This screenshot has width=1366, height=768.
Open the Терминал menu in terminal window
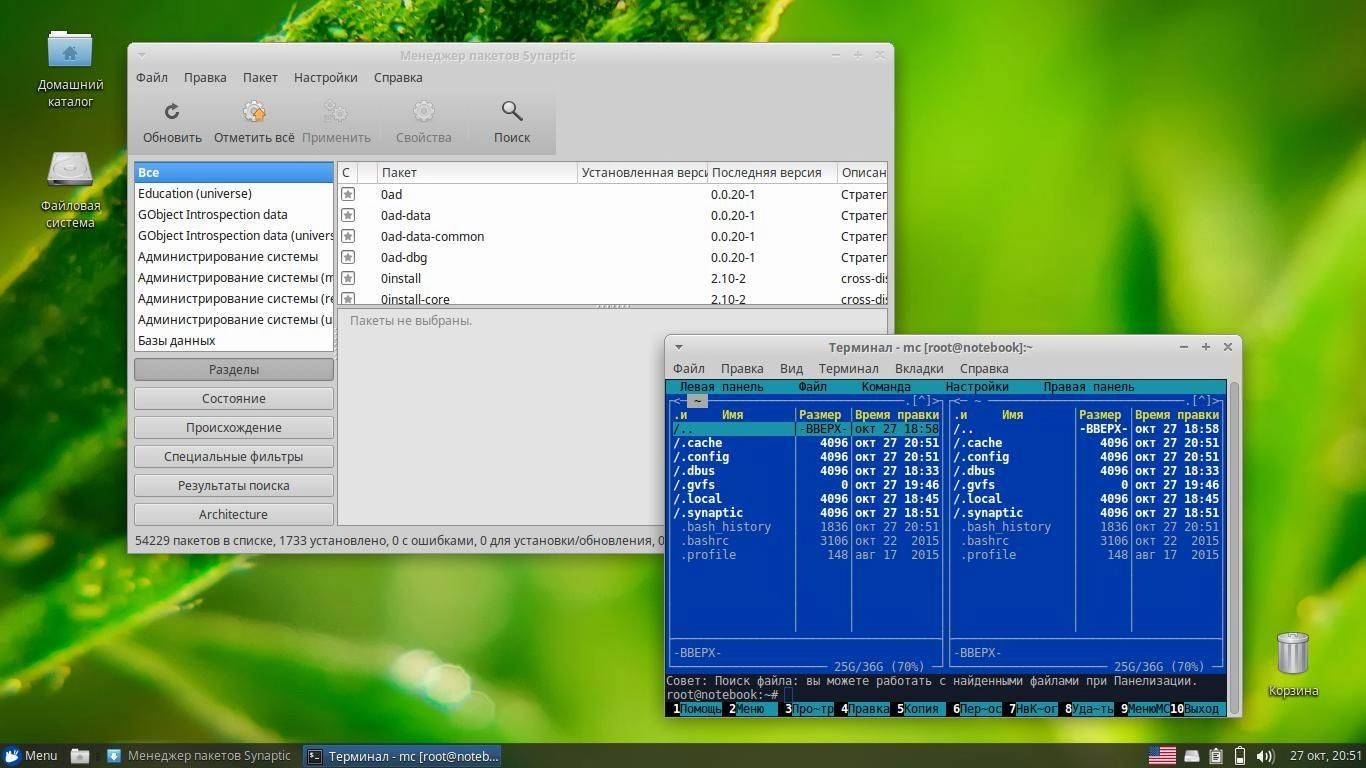point(848,368)
